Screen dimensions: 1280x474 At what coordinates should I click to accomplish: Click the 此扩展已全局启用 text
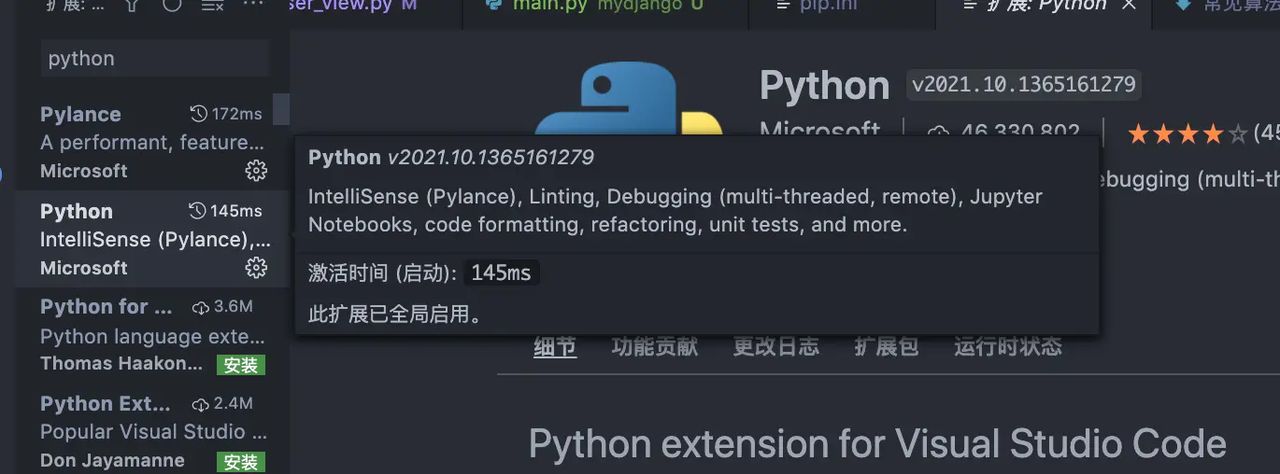coord(395,314)
